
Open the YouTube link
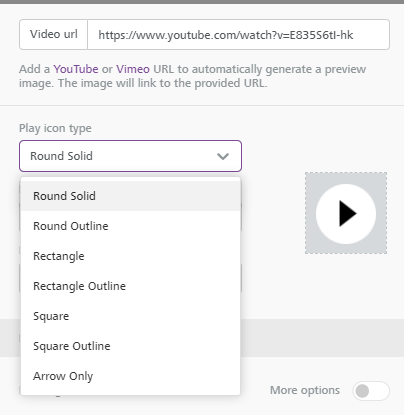(76, 69)
